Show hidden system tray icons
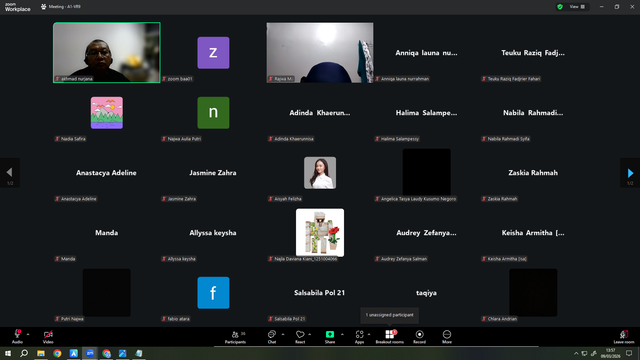The width and height of the screenshot is (640, 360). 576,353
